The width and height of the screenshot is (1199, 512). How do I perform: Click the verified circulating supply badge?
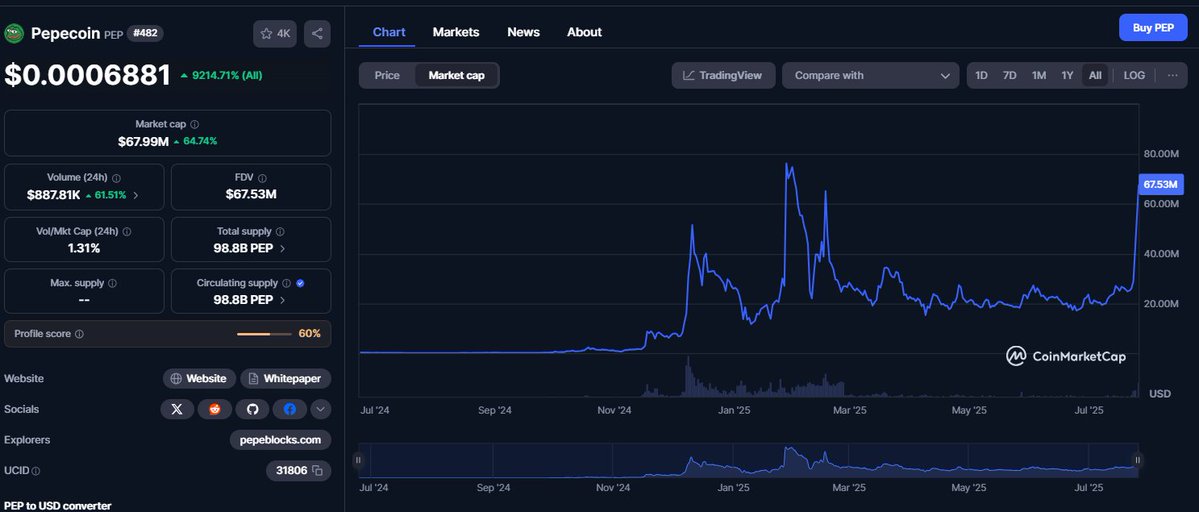coord(300,283)
